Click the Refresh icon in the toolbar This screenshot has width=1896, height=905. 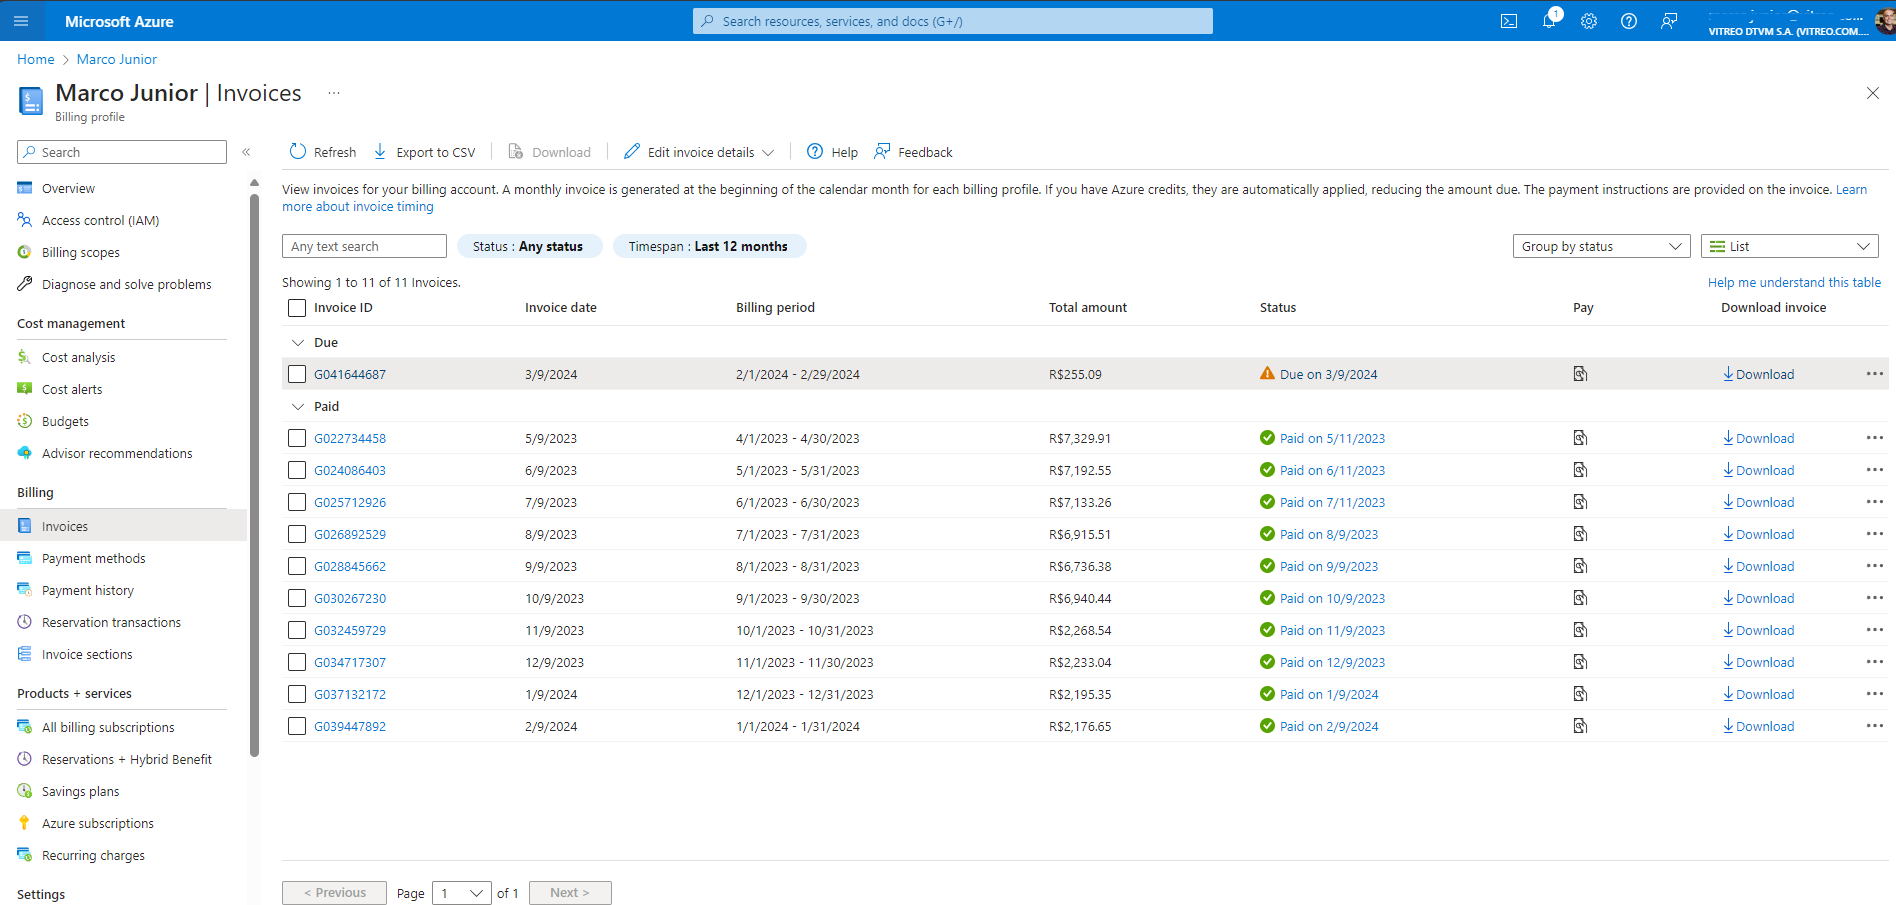click(298, 151)
